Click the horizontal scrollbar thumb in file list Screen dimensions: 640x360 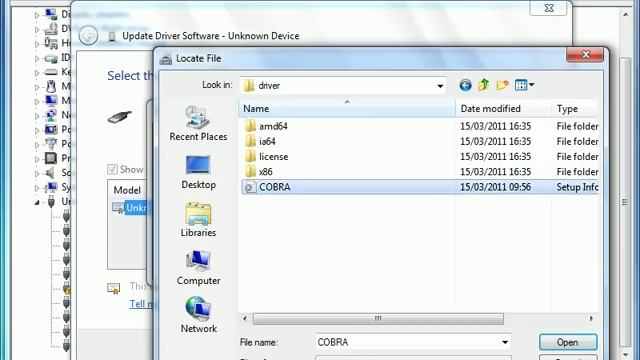point(378,318)
